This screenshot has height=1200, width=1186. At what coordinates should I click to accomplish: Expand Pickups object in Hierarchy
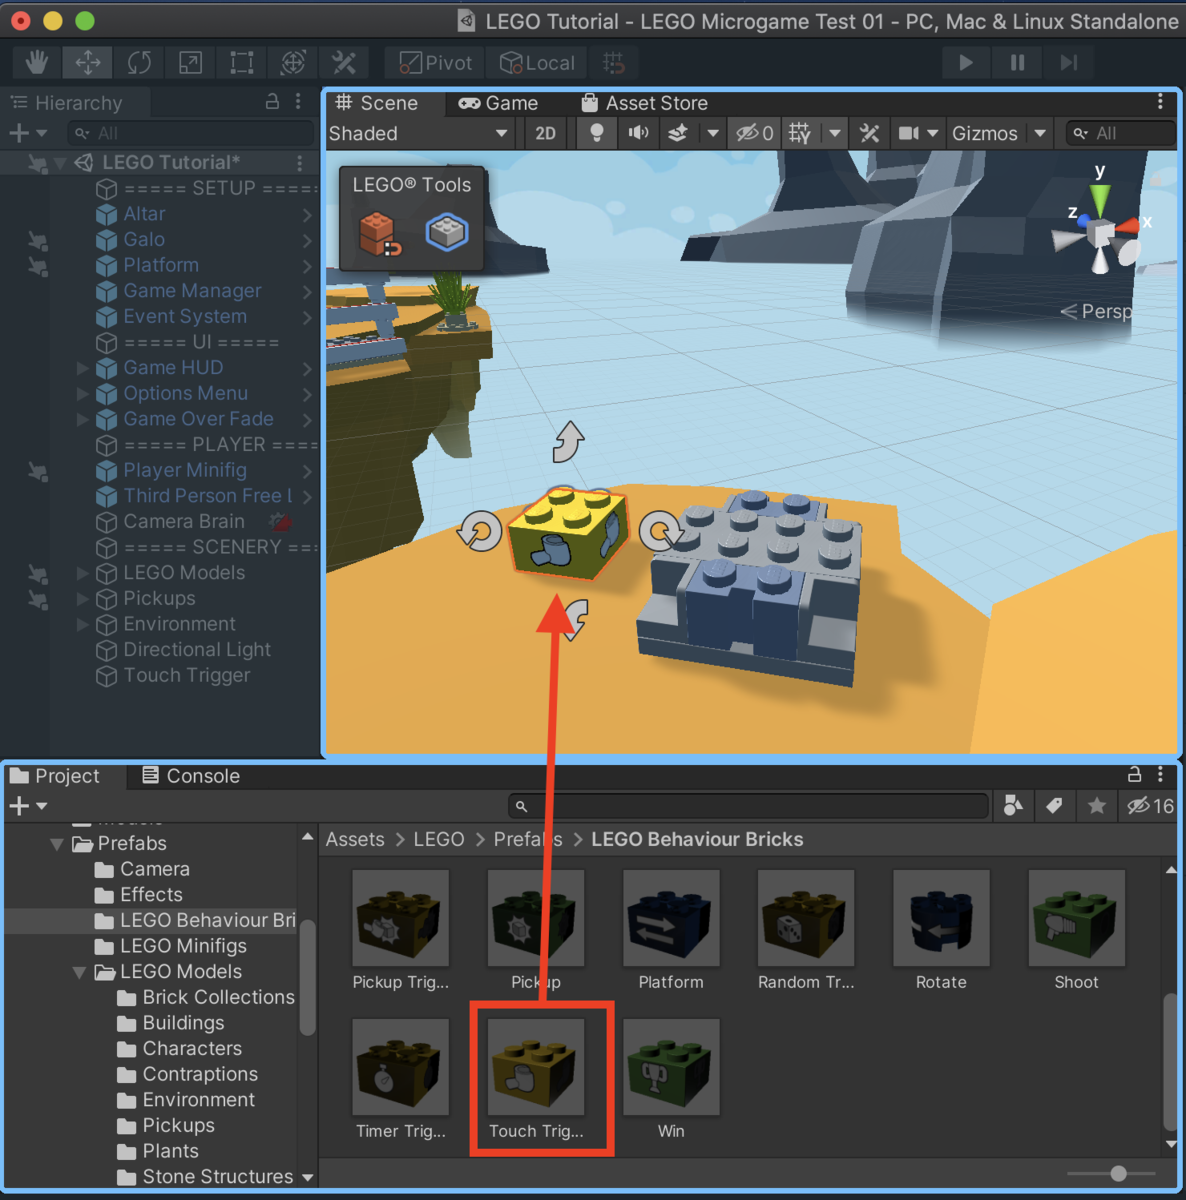(x=83, y=599)
